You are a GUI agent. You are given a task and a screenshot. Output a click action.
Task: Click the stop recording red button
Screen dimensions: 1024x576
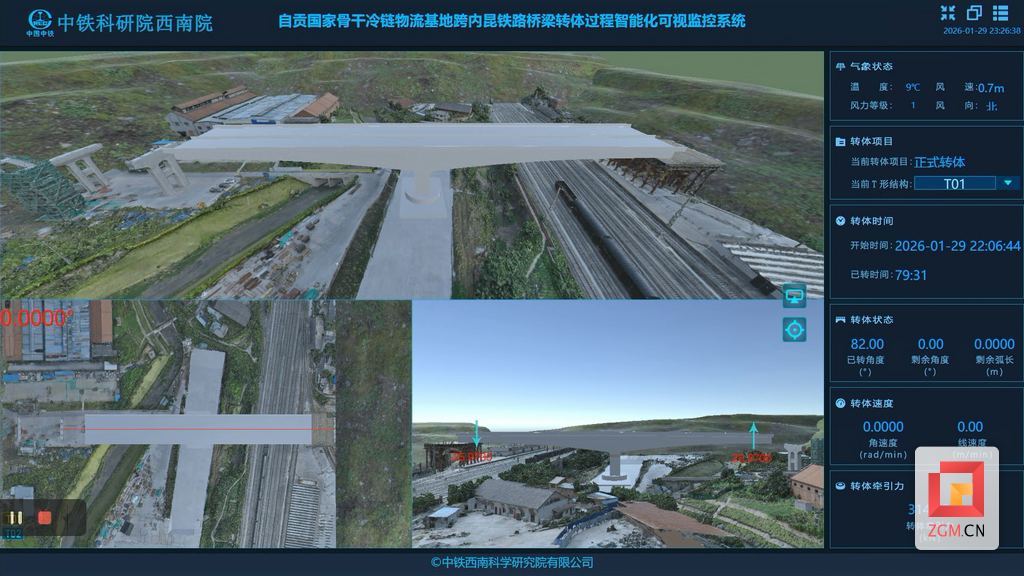45,517
